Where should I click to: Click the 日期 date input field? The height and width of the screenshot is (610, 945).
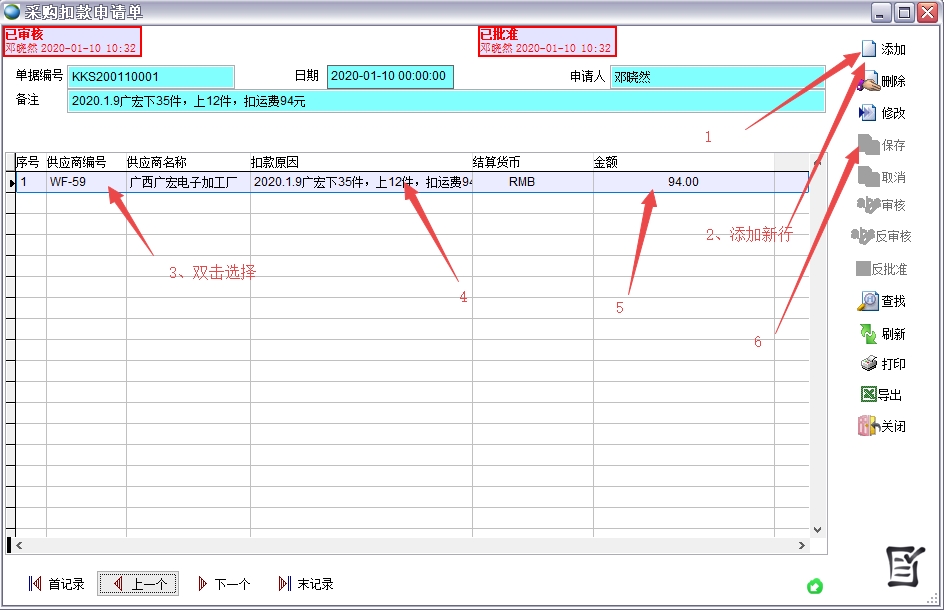click(390, 77)
